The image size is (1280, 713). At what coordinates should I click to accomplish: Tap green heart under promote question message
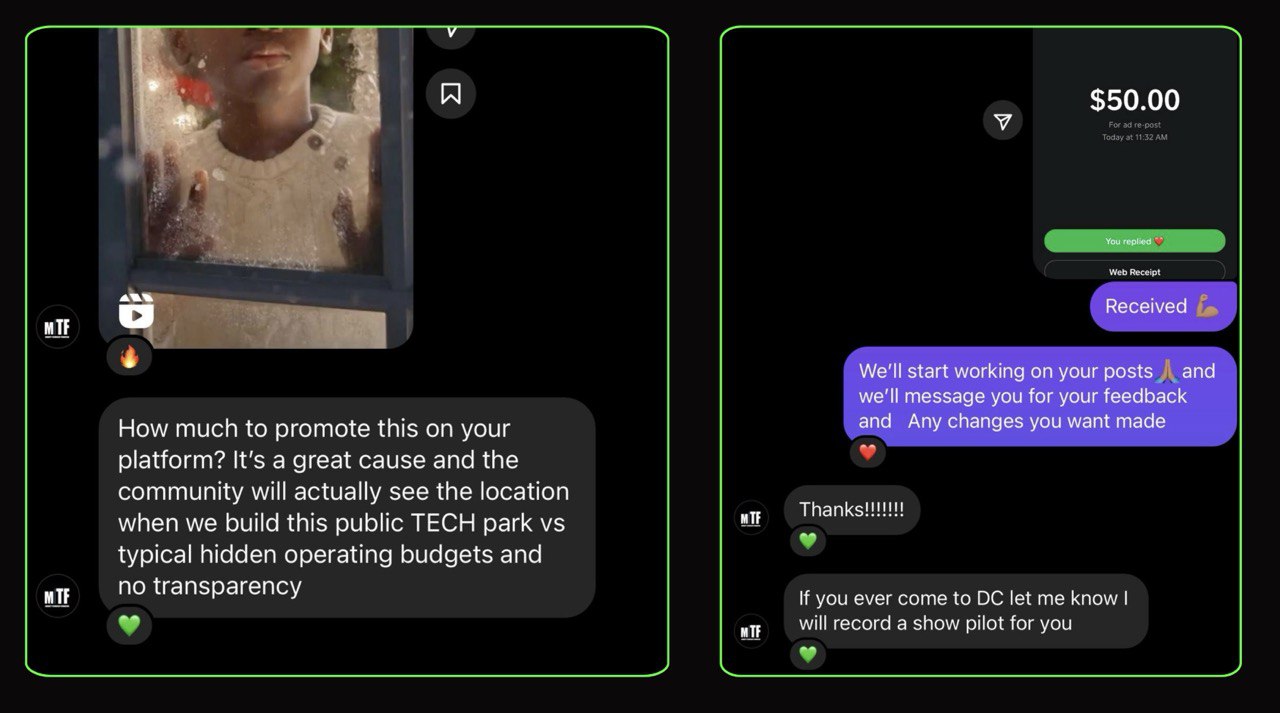[130, 625]
